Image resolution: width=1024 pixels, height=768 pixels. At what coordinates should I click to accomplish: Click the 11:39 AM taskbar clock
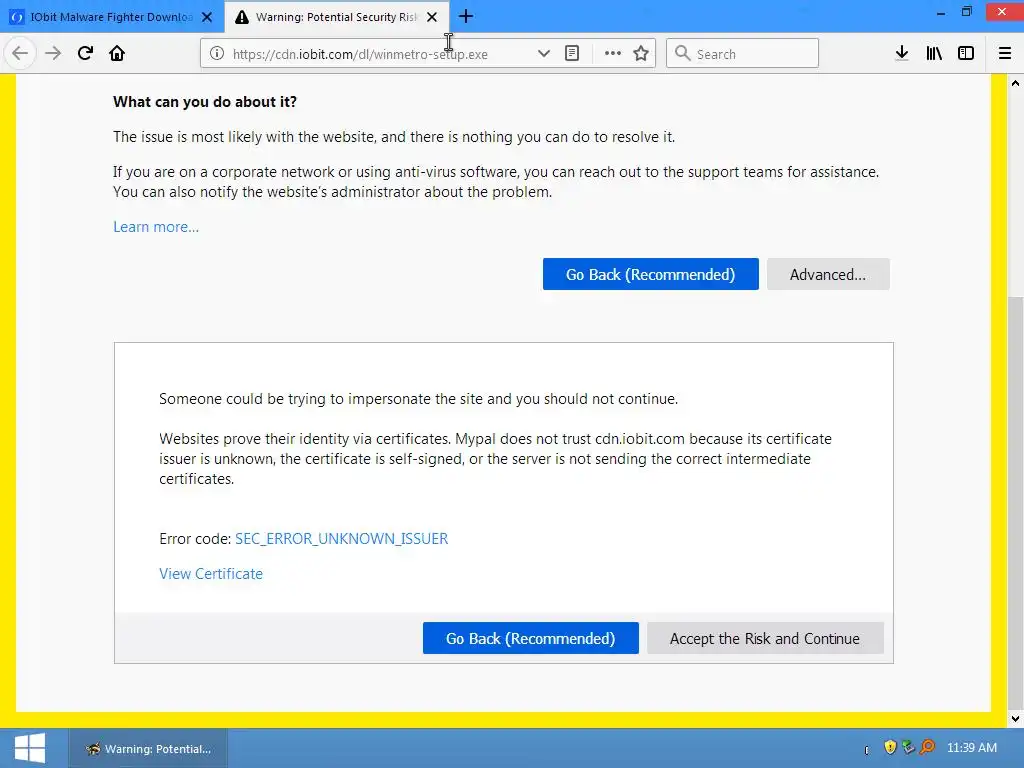pos(972,748)
